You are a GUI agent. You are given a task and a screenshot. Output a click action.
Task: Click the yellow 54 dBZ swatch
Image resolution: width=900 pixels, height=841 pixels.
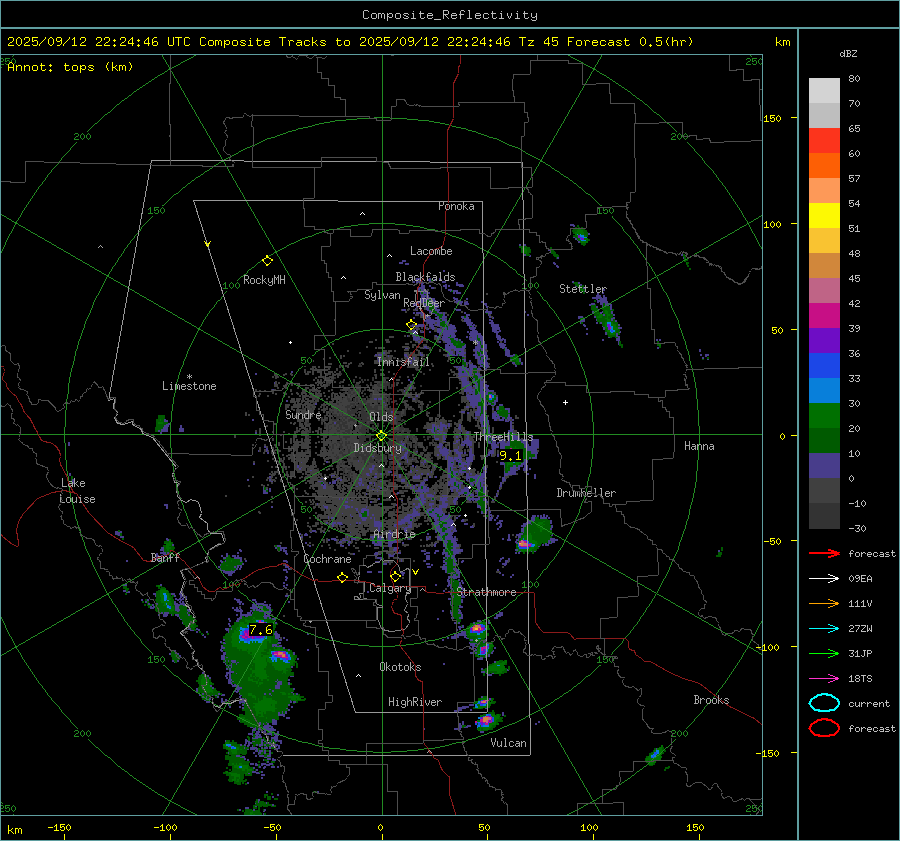[x=824, y=215]
